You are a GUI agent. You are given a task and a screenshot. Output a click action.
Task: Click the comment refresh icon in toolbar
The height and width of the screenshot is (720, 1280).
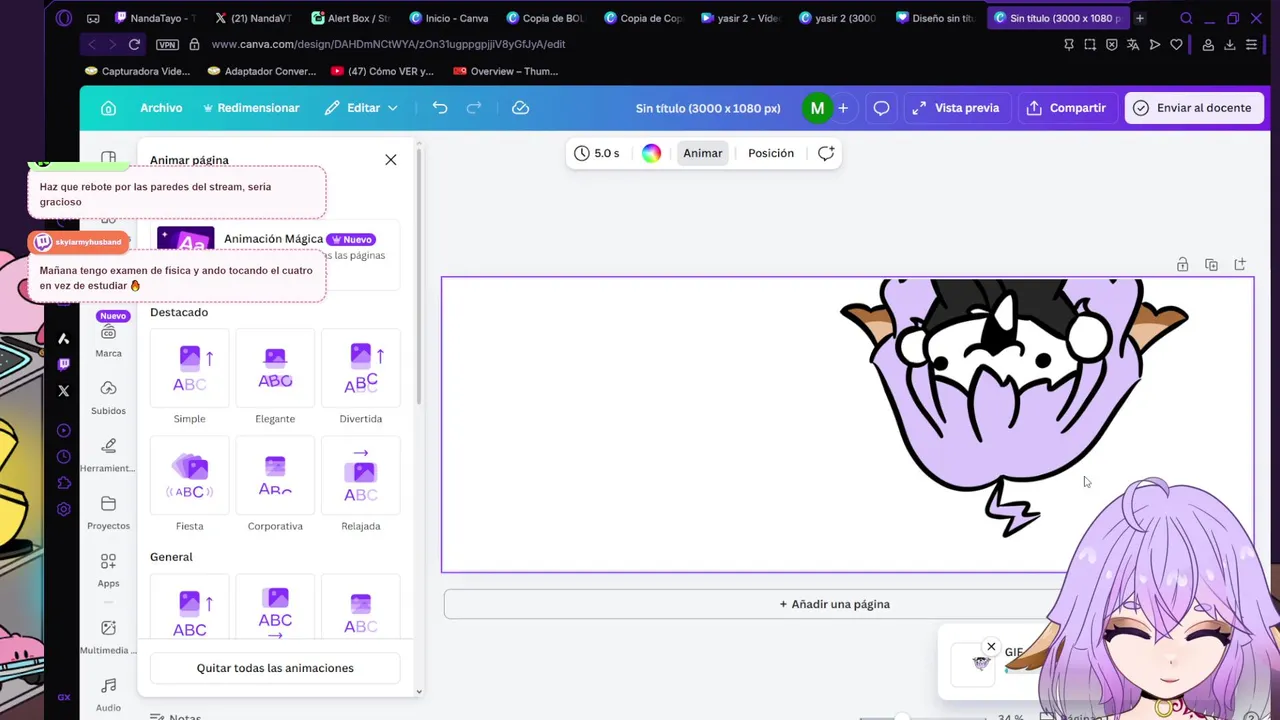pos(826,153)
